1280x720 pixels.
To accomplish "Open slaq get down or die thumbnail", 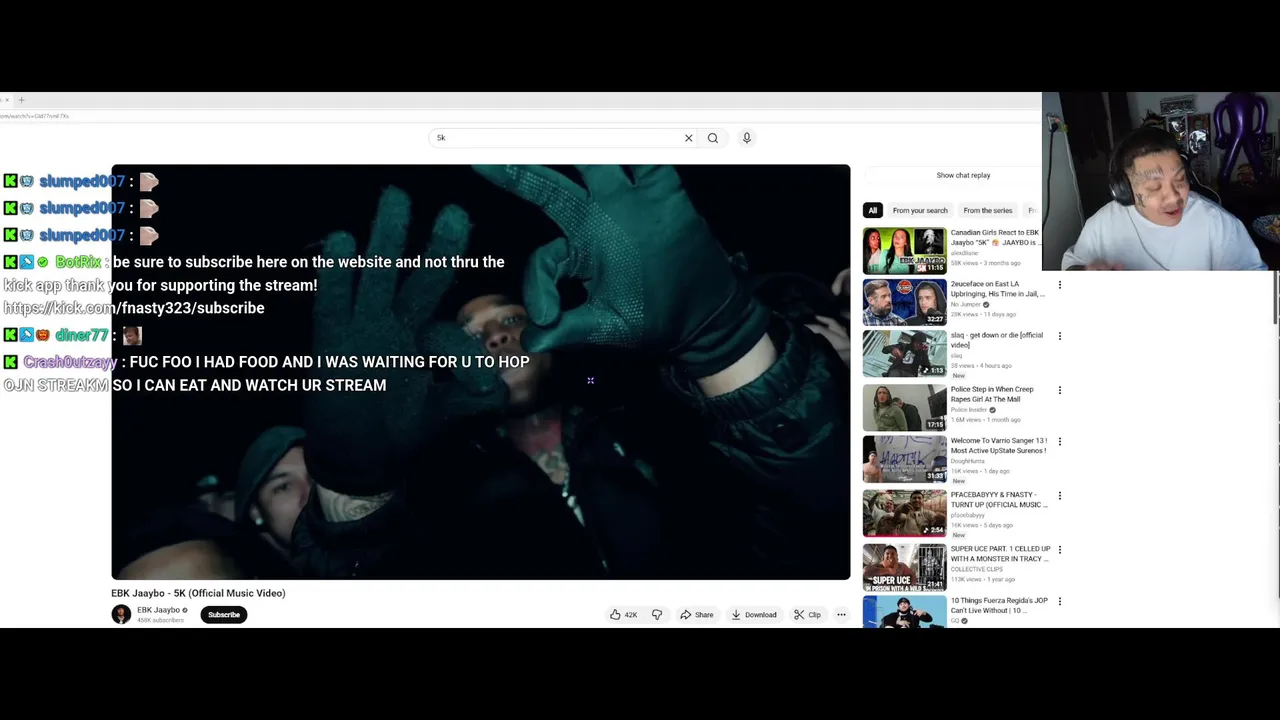I will click(x=904, y=354).
